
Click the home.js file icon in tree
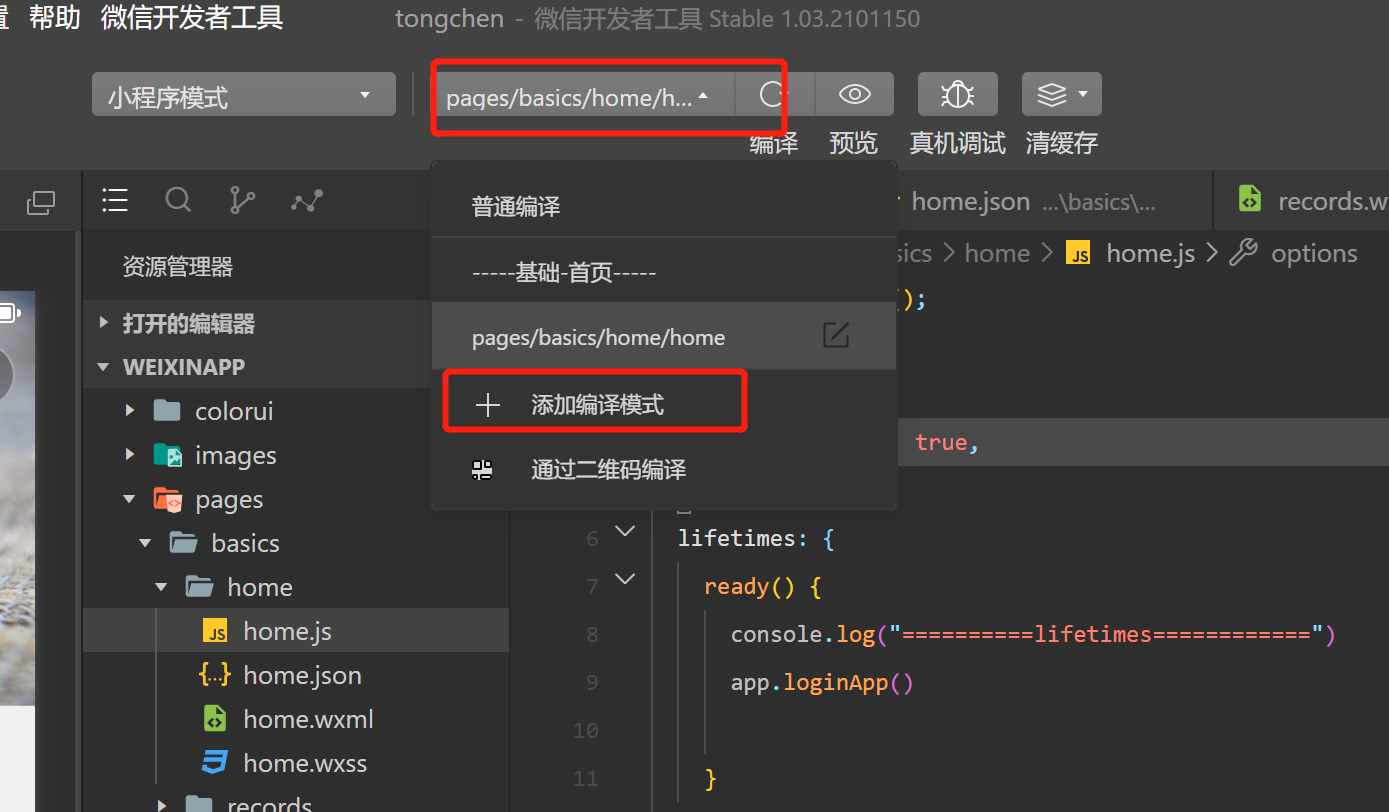(215, 631)
